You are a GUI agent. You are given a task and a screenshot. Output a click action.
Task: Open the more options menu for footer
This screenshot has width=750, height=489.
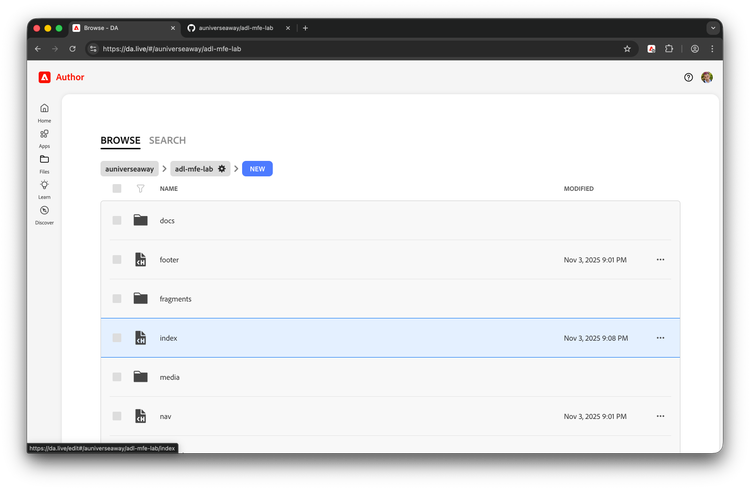coord(660,259)
